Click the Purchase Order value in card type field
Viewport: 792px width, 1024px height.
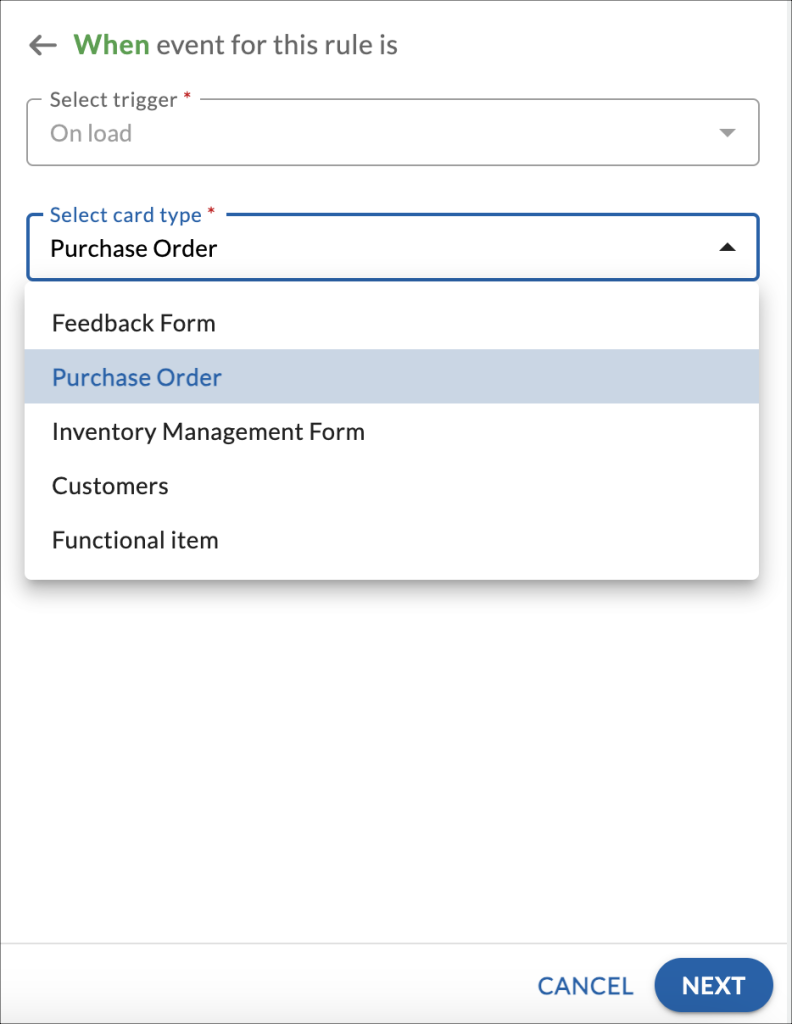(x=134, y=248)
